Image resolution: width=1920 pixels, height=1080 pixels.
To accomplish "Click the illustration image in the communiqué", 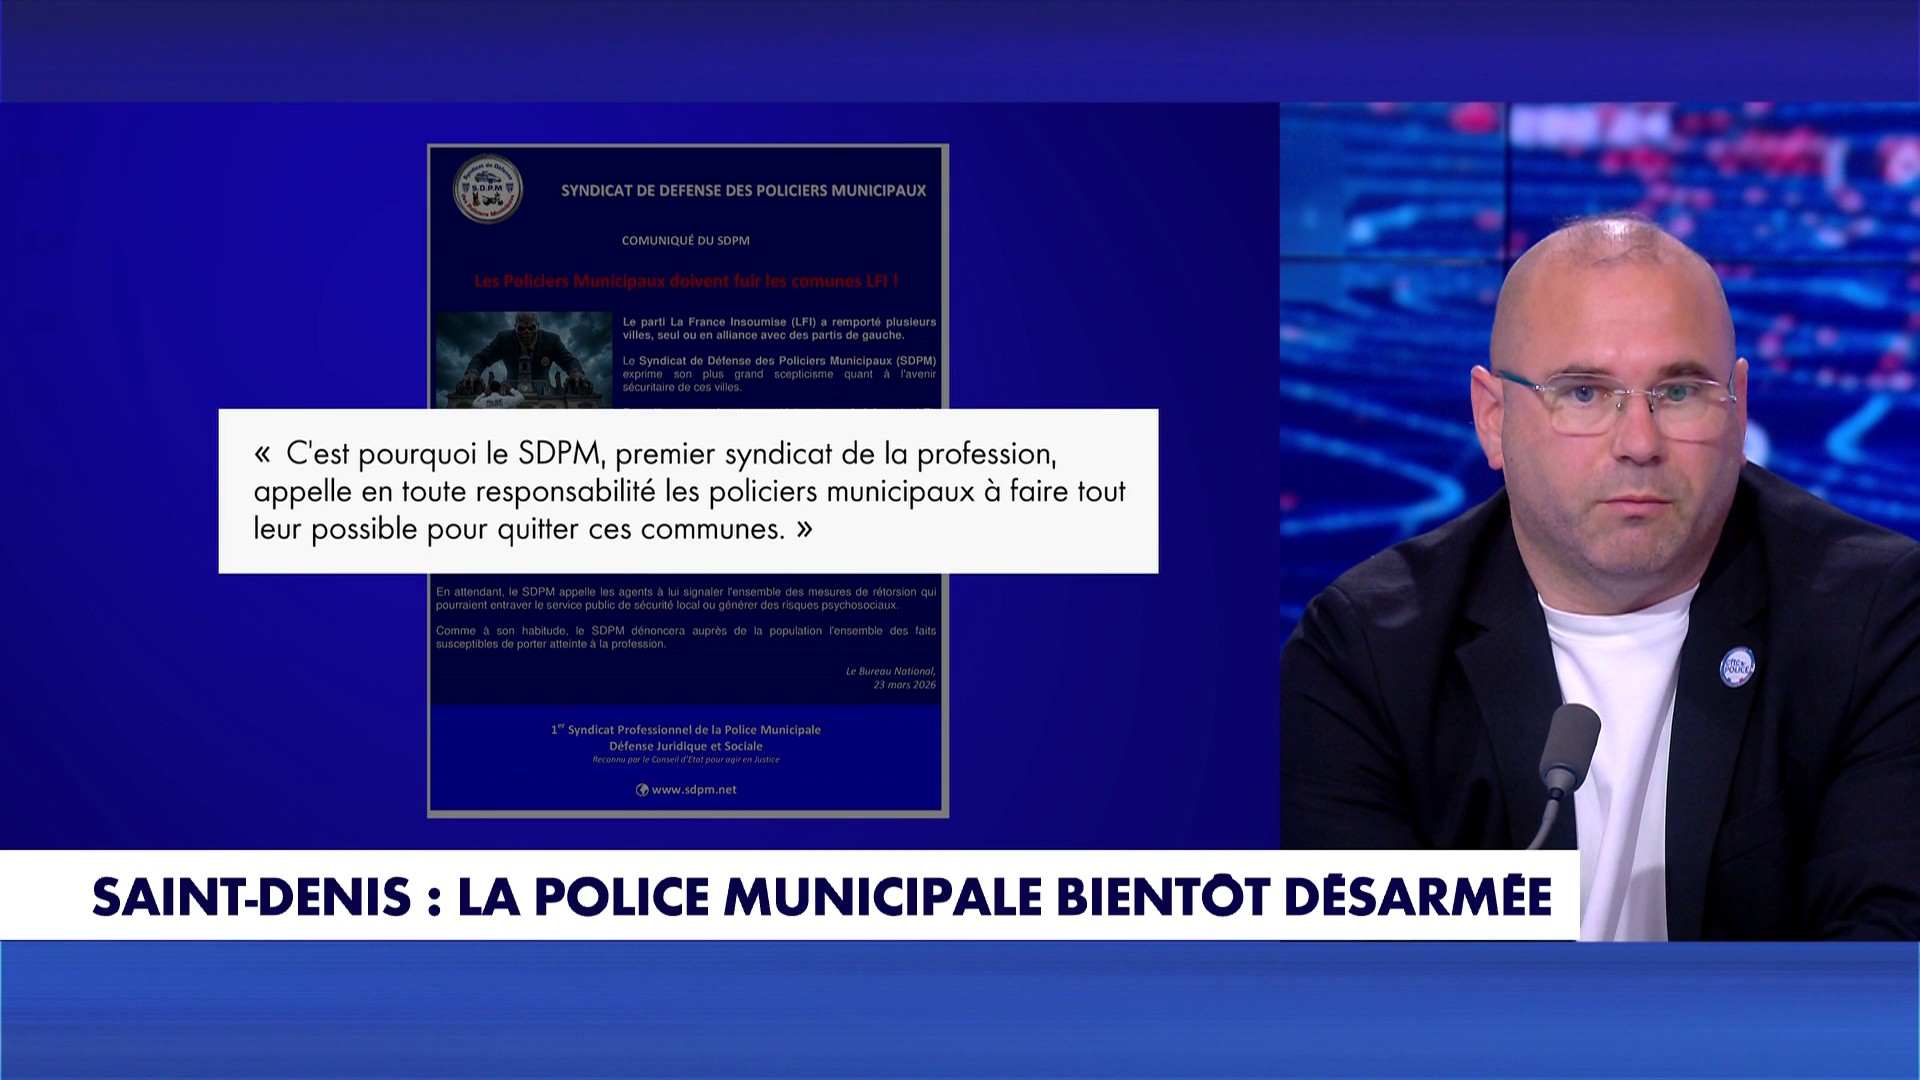I will (524, 360).
